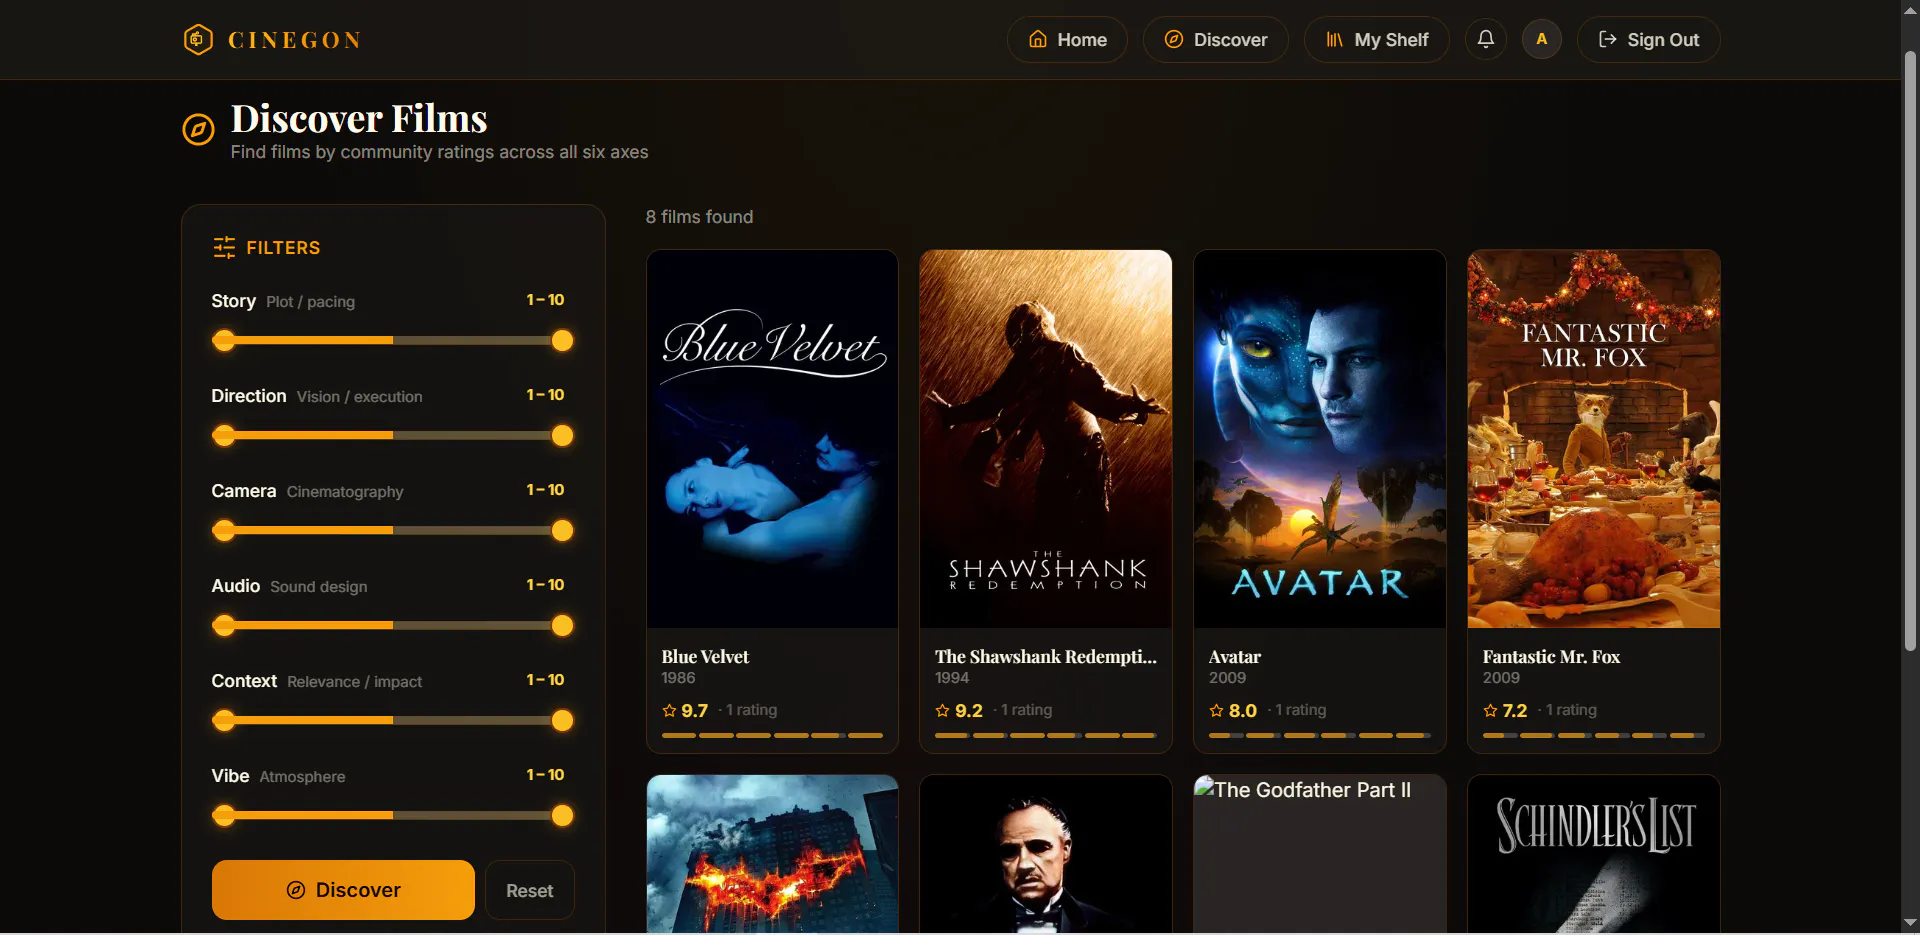1920x935 pixels.
Task: Open the Schindler's List poster
Action: (x=1594, y=854)
